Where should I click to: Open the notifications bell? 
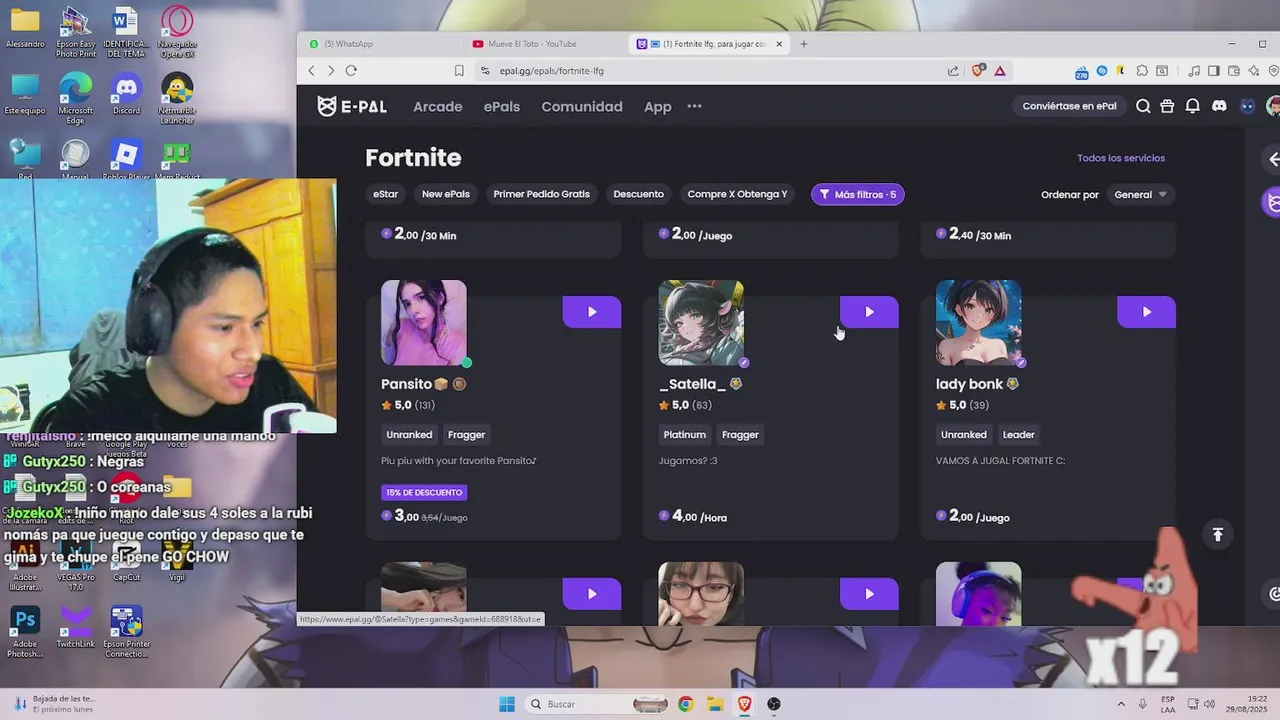(1192, 106)
